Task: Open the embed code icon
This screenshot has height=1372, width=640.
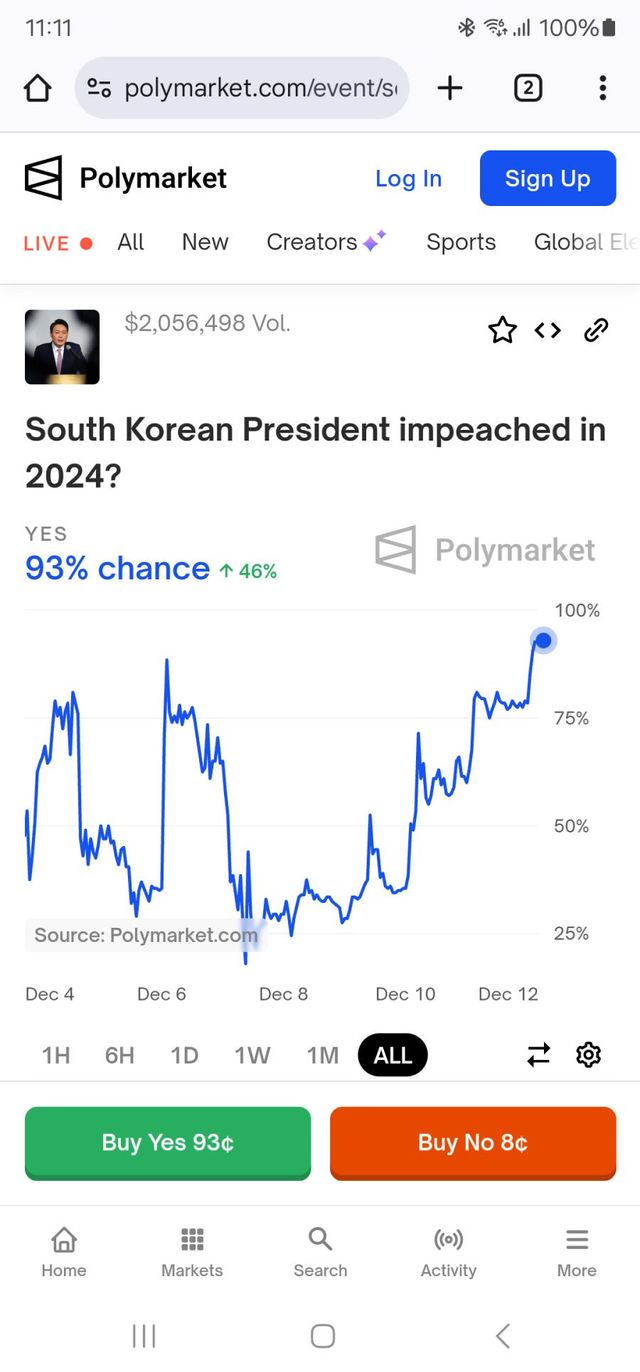Action: [x=548, y=330]
